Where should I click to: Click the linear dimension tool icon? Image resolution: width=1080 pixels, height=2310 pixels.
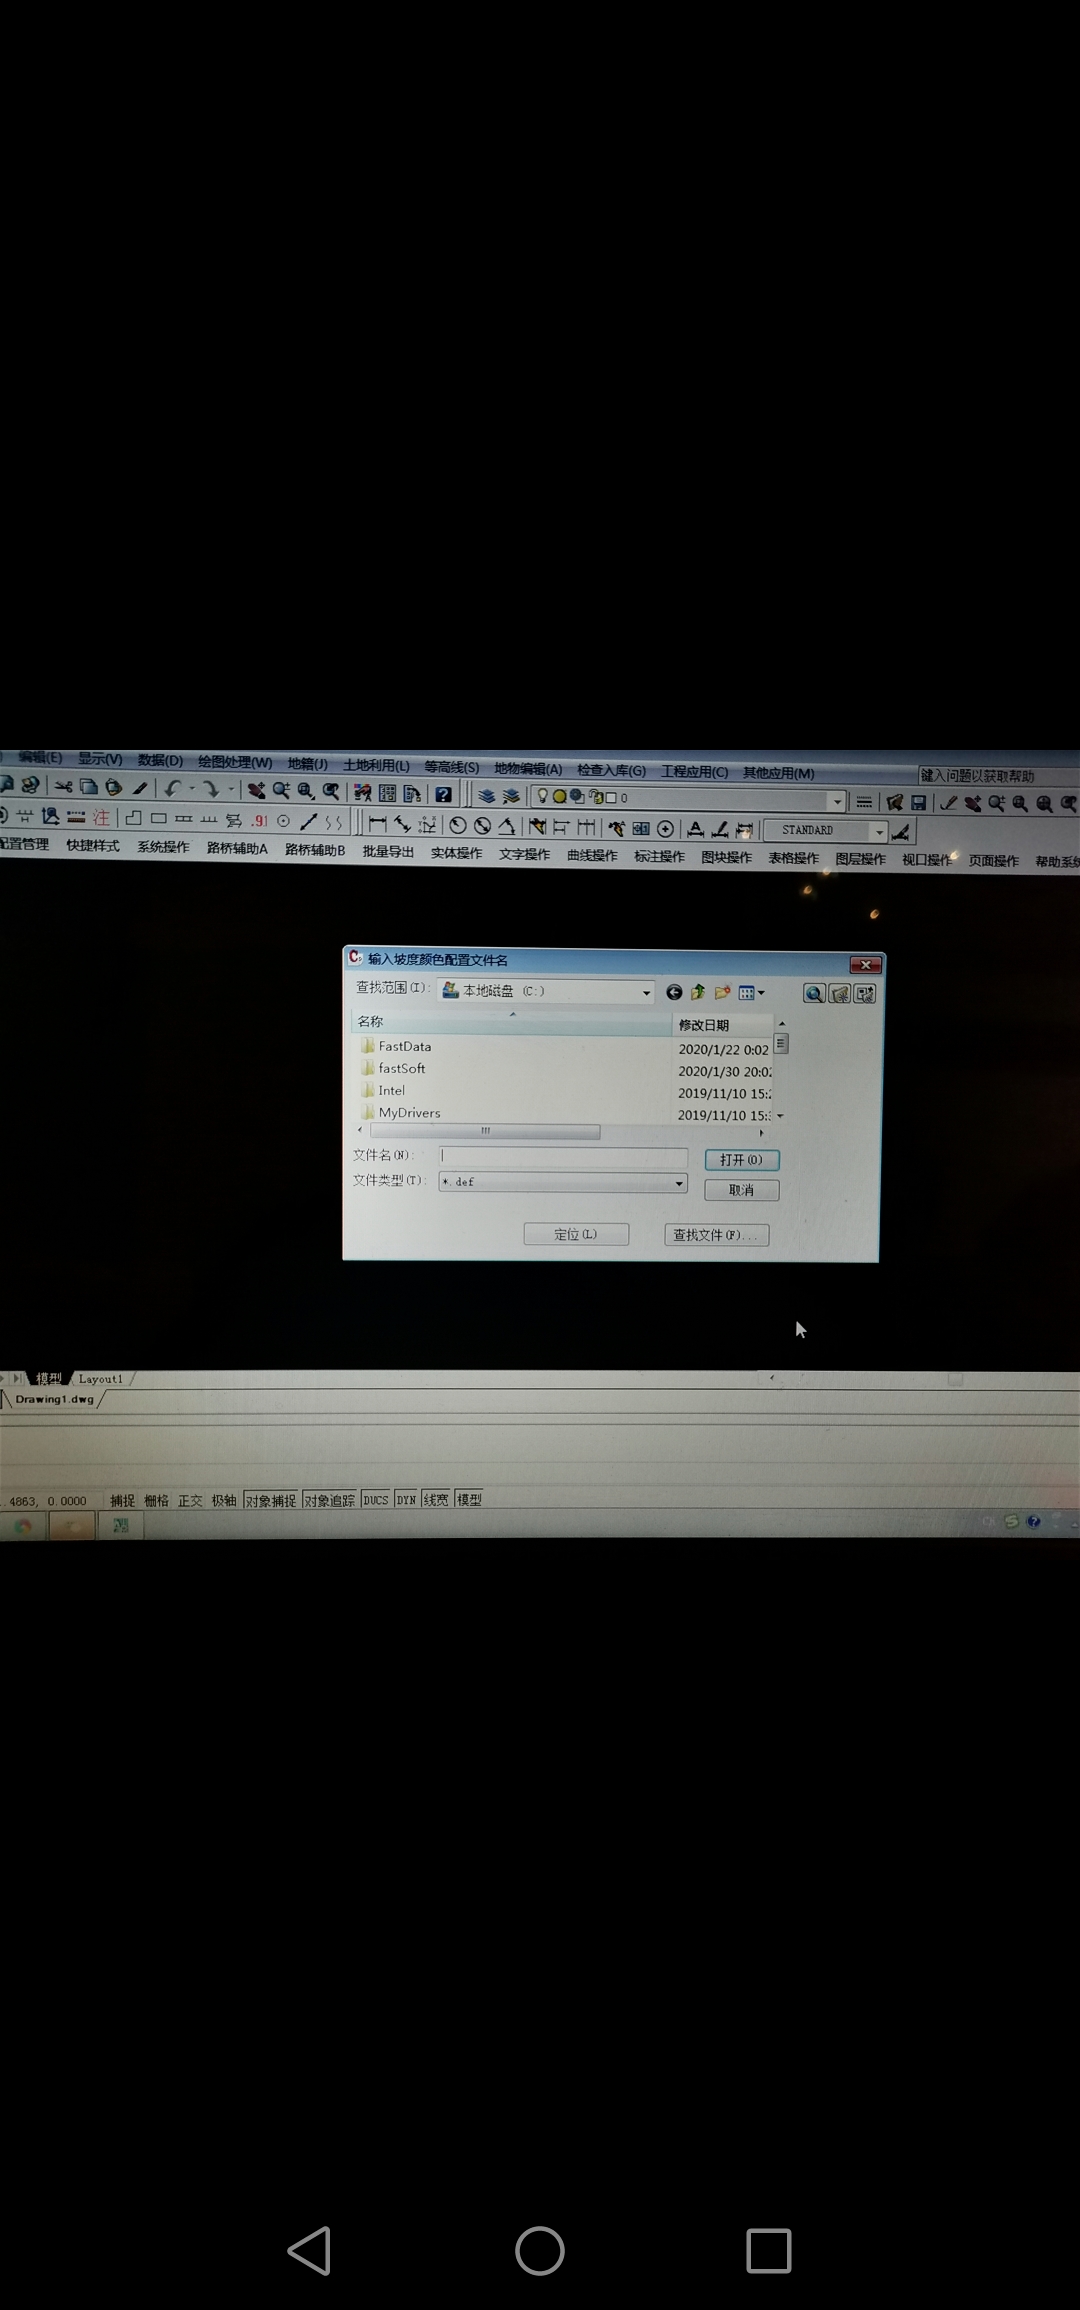click(x=378, y=823)
